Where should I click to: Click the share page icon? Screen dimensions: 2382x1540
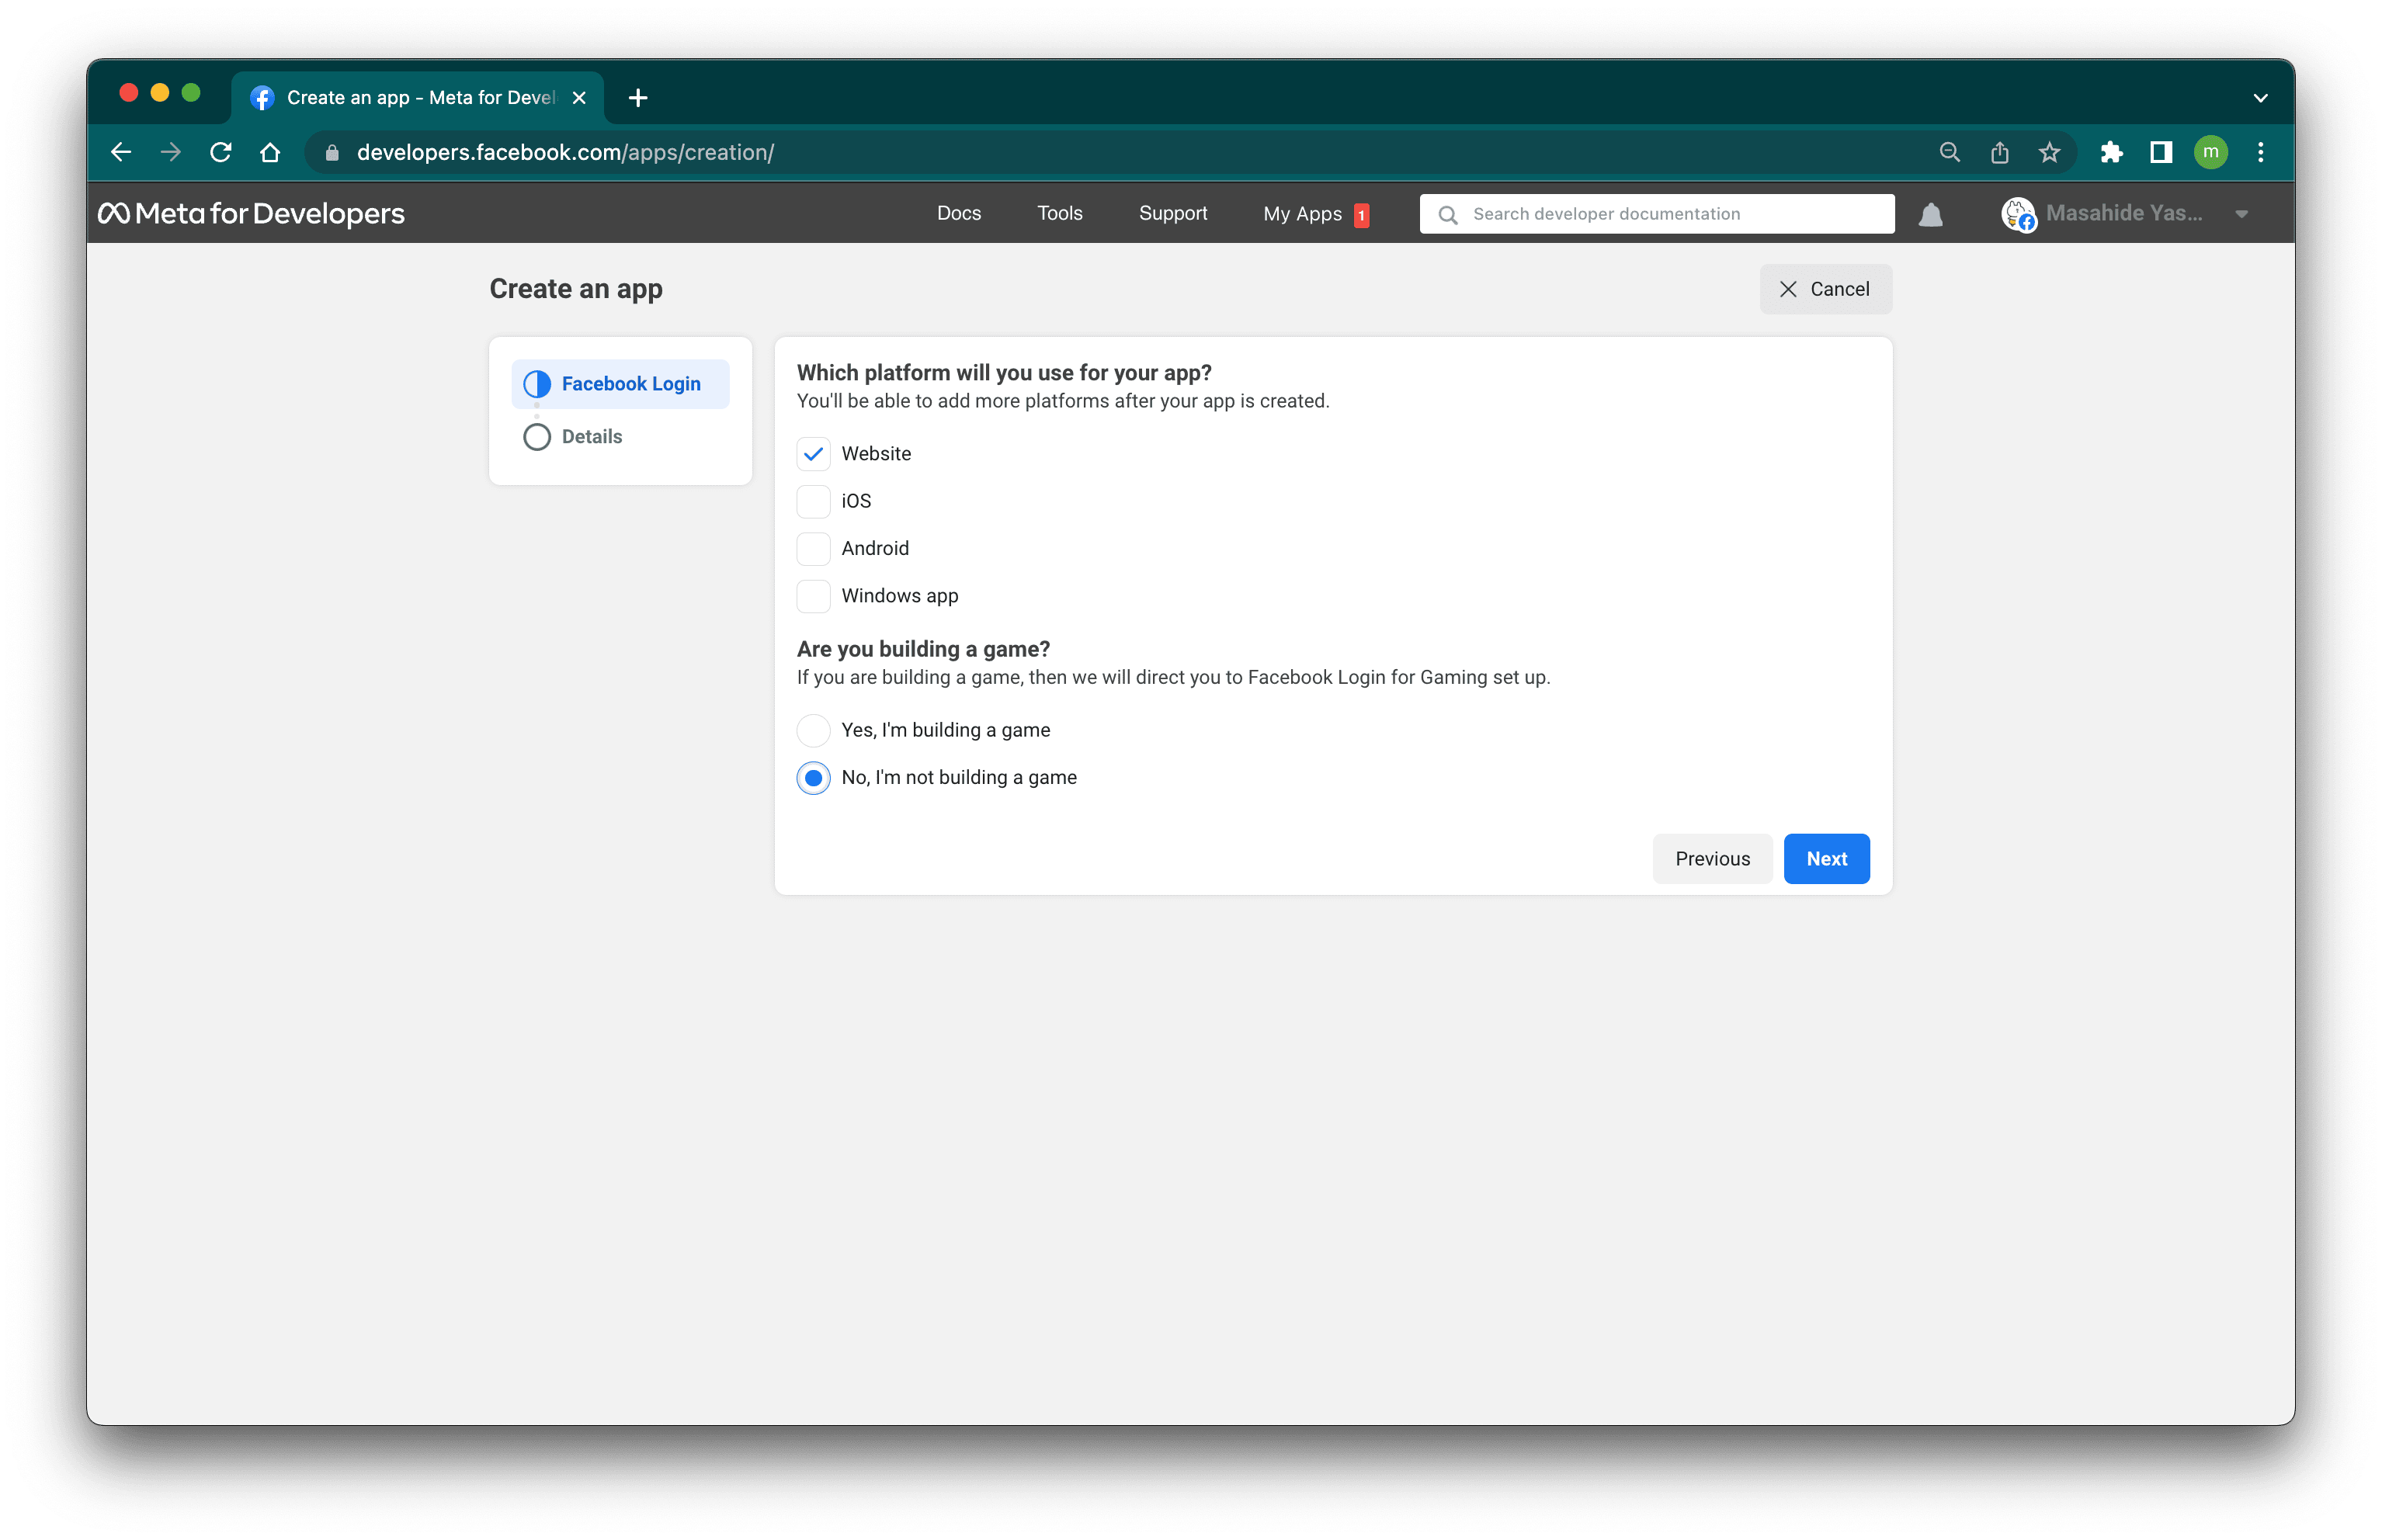coord(1999,152)
